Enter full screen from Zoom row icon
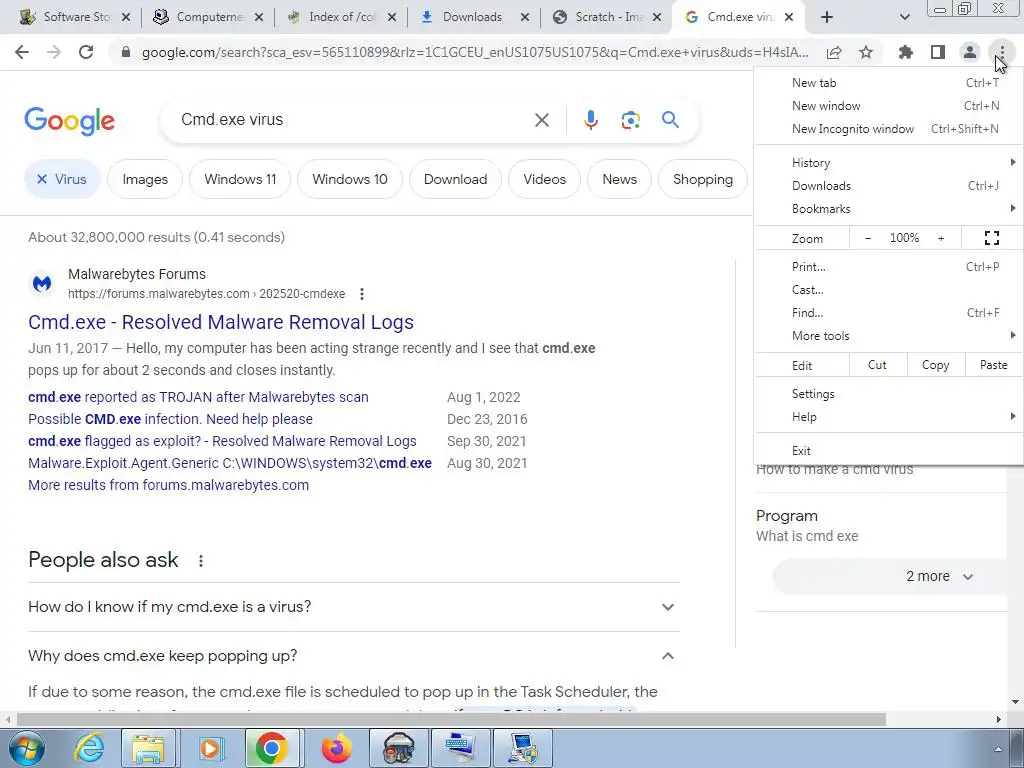Viewport: 1024px width, 768px height. (991, 238)
